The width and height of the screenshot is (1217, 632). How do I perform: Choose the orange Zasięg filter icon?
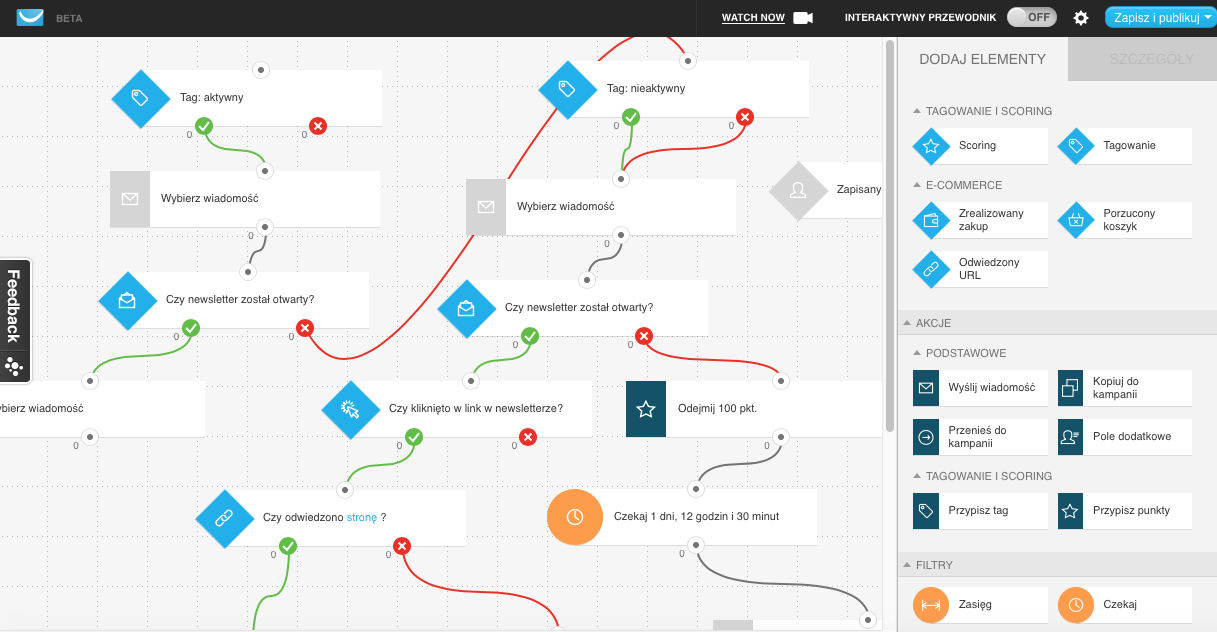tap(932, 605)
